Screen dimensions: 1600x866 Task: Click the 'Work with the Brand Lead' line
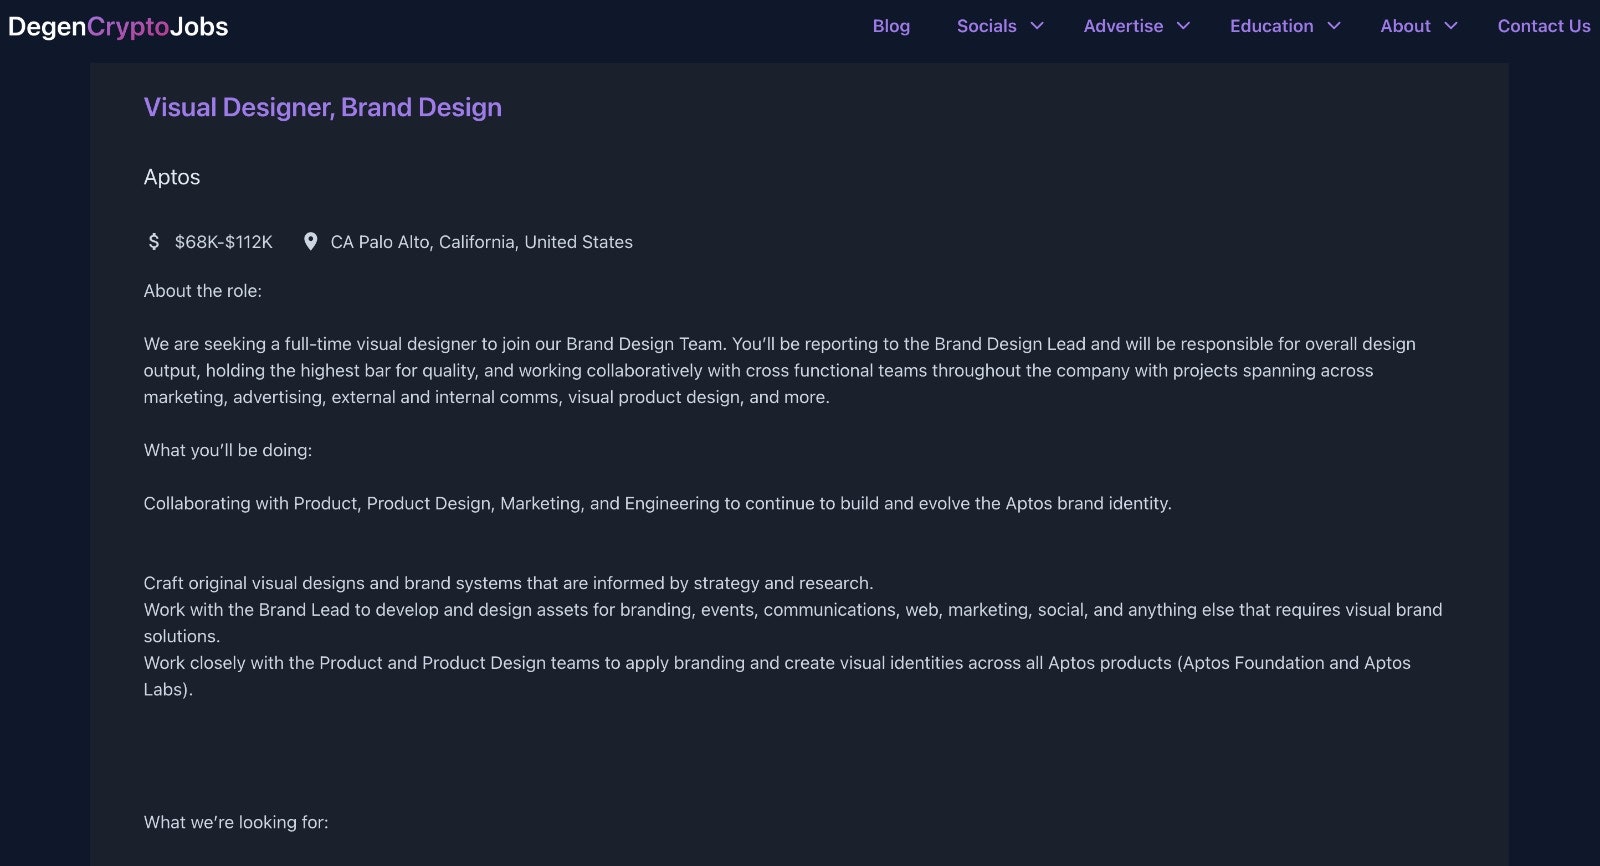(x=793, y=622)
